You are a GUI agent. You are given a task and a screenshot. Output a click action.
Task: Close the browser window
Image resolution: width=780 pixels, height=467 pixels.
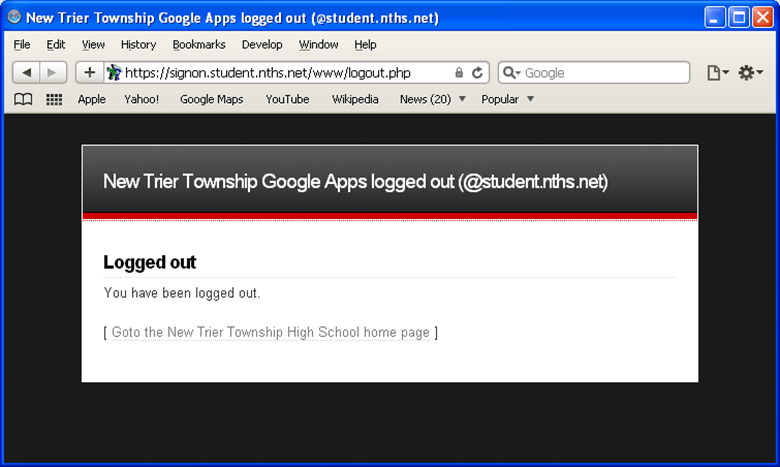coord(763,17)
